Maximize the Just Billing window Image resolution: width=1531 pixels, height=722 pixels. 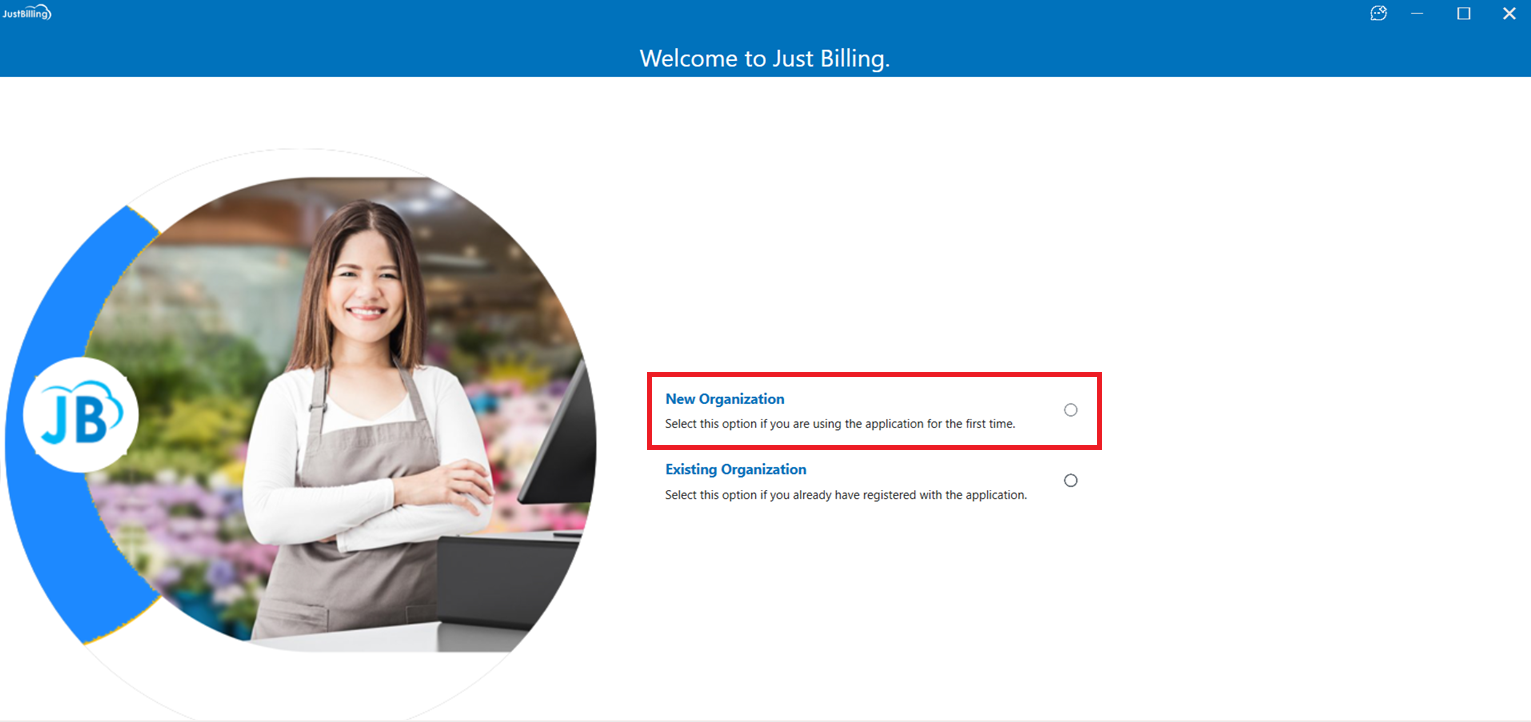point(1463,13)
